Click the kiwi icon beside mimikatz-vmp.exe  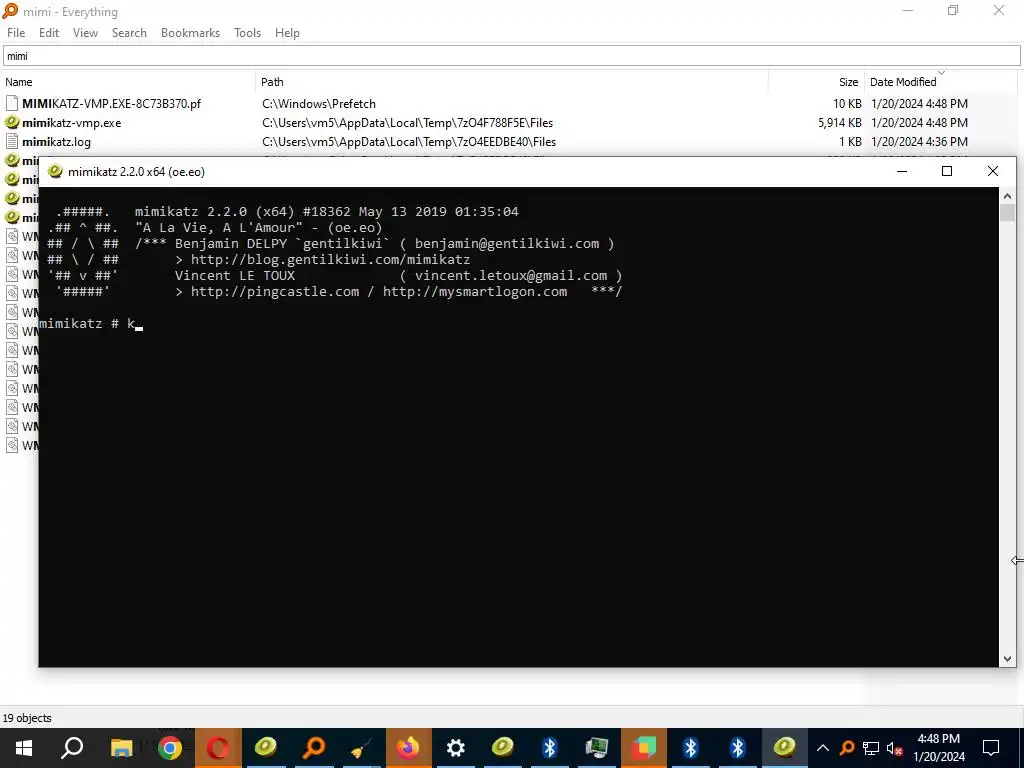click(12, 122)
